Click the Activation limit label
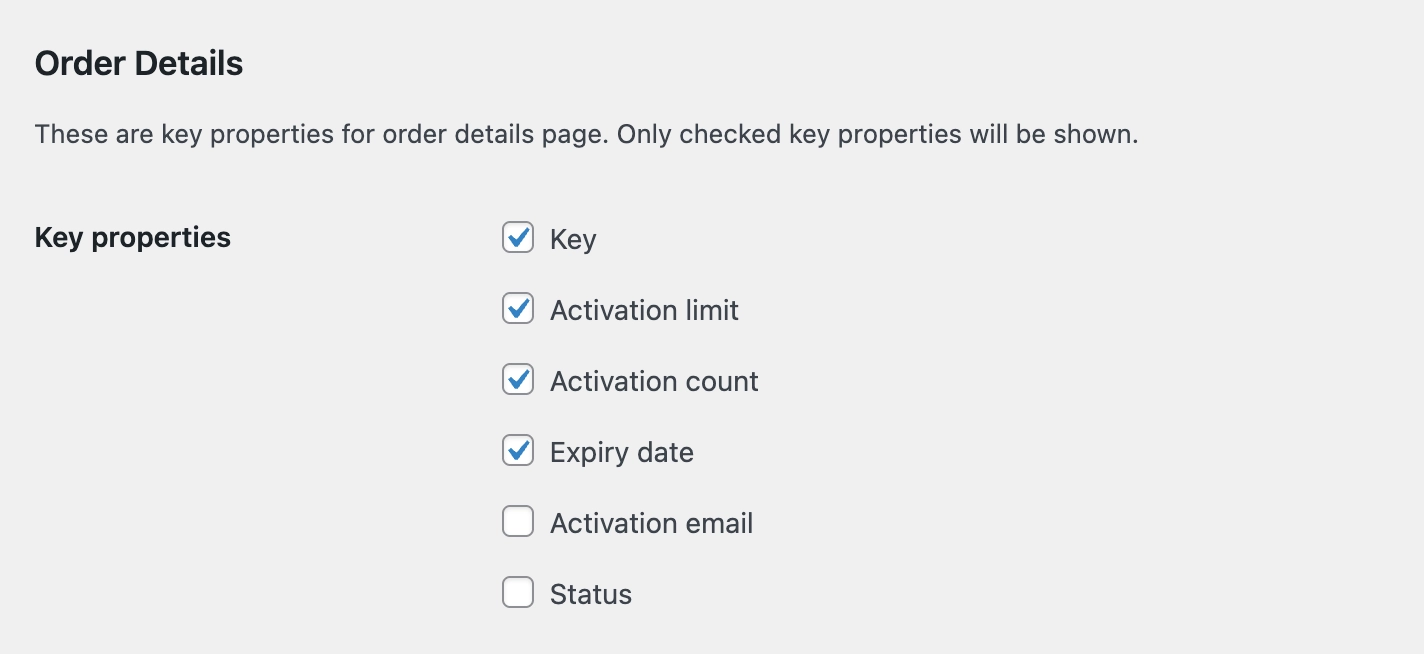Screen dimensions: 1424x654 pos(644,310)
